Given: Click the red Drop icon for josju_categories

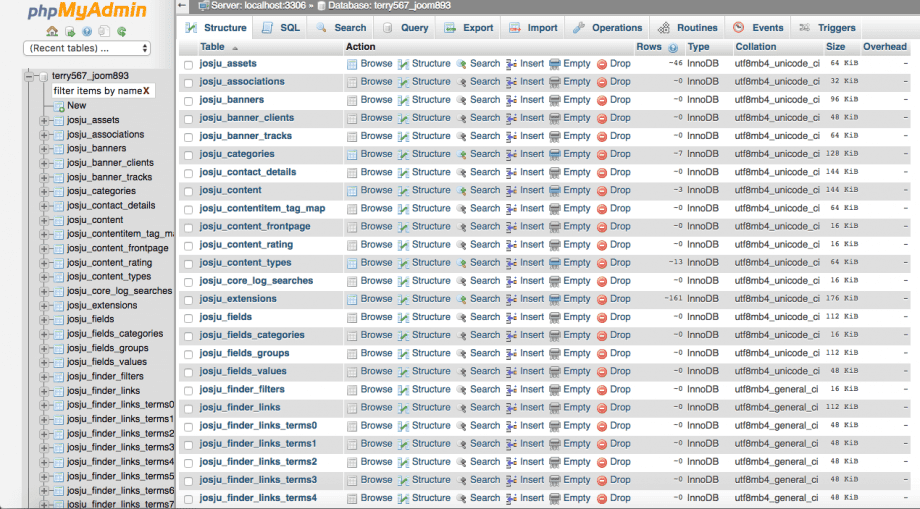Looking at the screenshot, I should [601, 155].
